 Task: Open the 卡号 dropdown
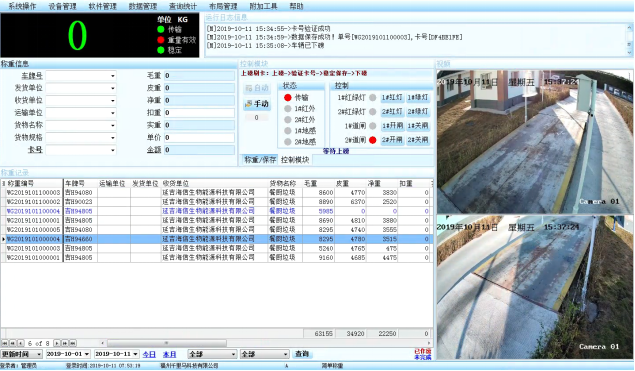pos(113,150)
